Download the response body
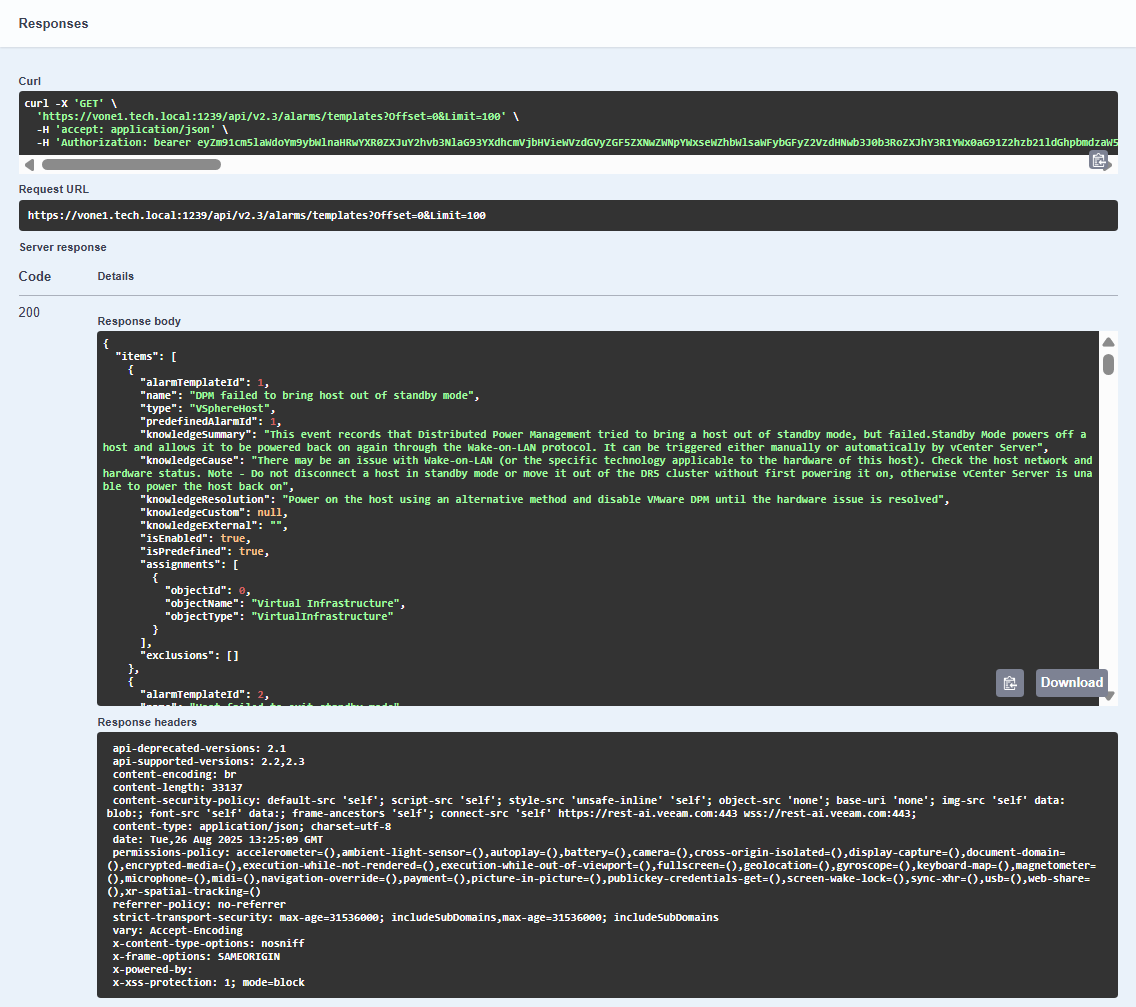 pyautogui.click(x=1071, y=682)
